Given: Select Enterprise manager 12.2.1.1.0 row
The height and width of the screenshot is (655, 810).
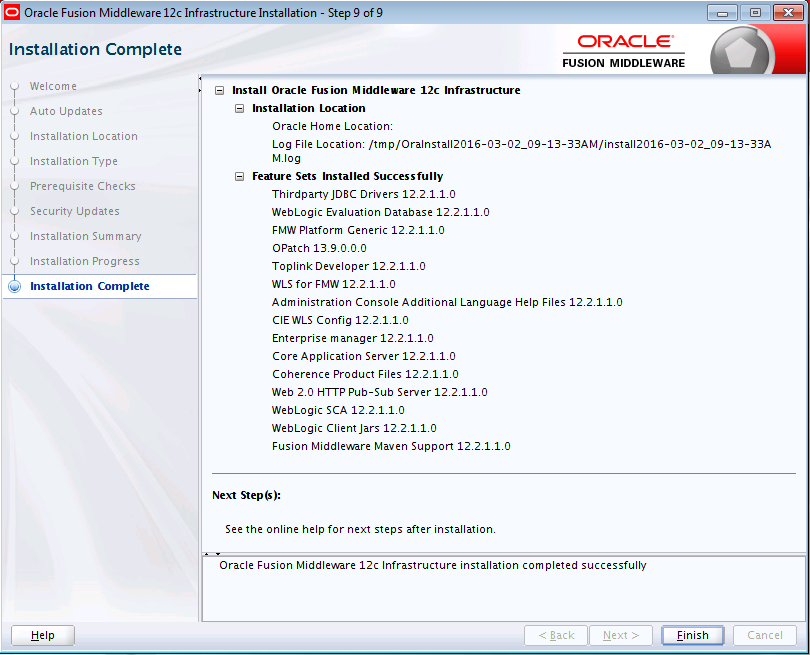Looking at the screenshot, I should (x=353, y=338).
